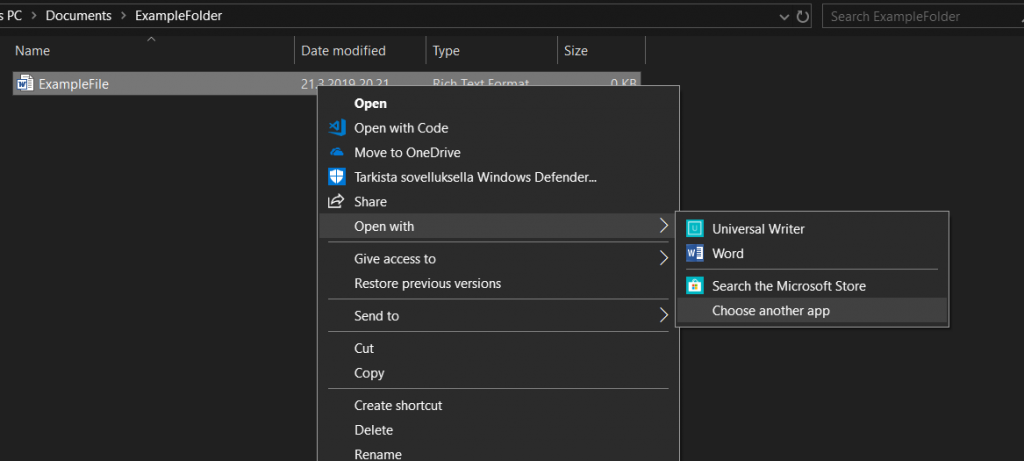This screenshot has height=461, width=1024.
Task: Click the Microsoft Store bag icon
Action: click(x=695, y=286)
